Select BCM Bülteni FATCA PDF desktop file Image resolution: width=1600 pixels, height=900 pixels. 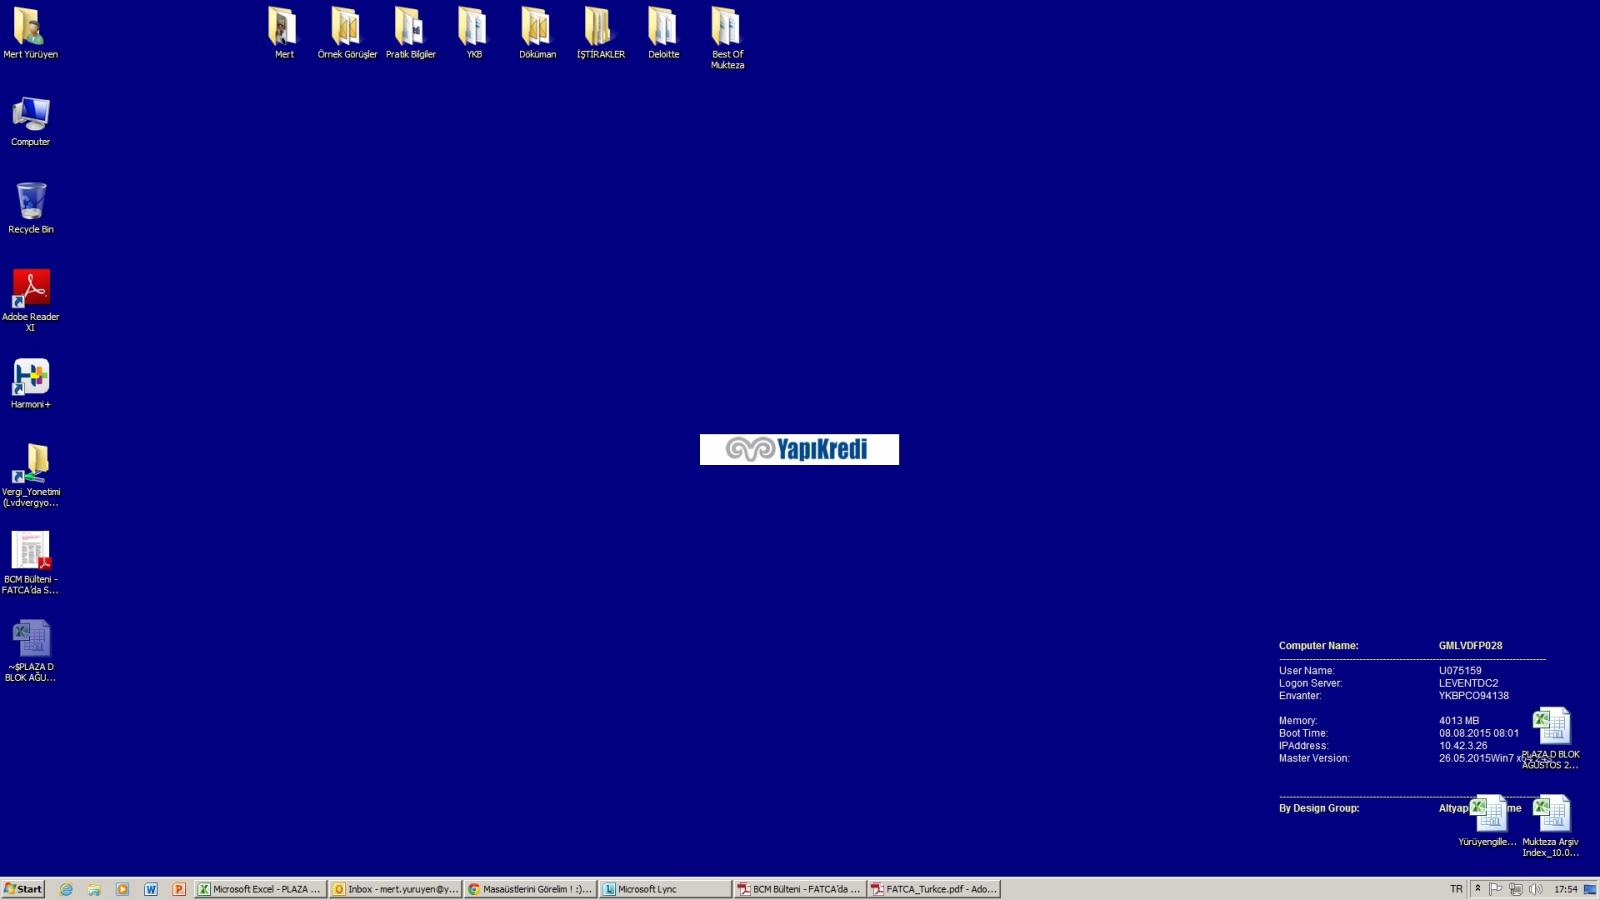pyautogui.click(x=30, y=562)
